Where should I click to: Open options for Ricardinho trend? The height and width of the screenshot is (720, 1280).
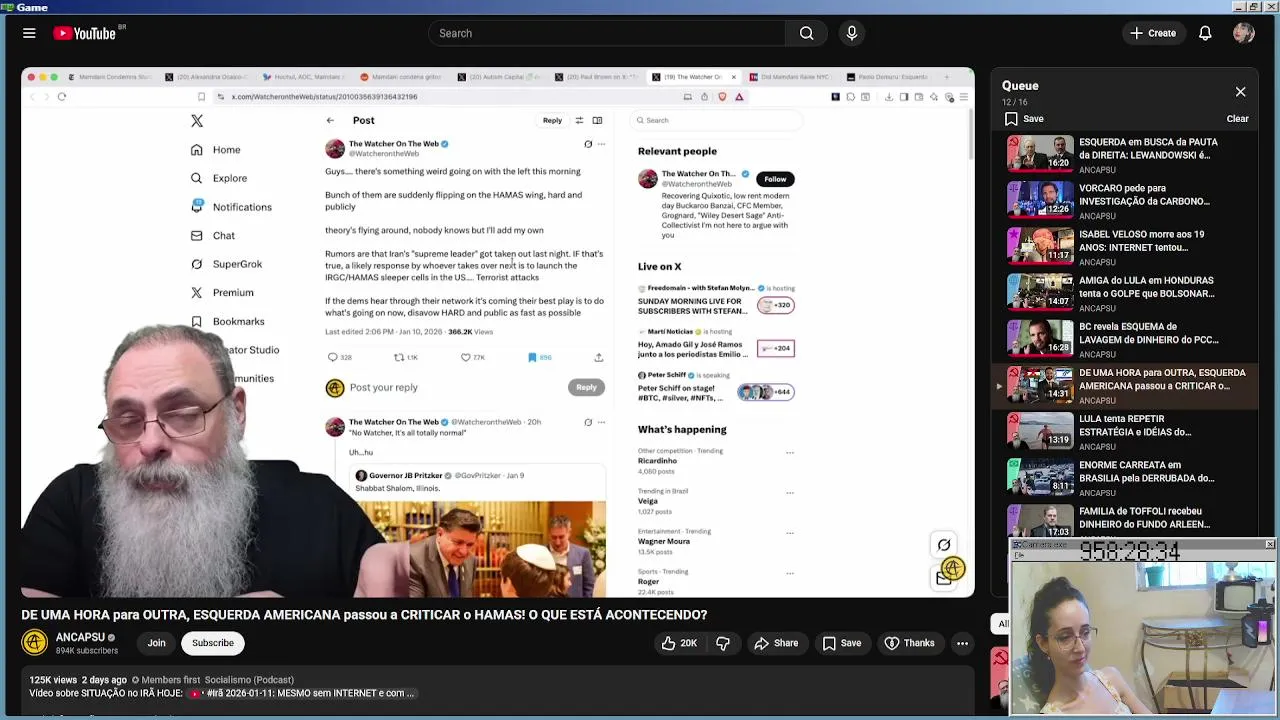(x=790, y=452)
